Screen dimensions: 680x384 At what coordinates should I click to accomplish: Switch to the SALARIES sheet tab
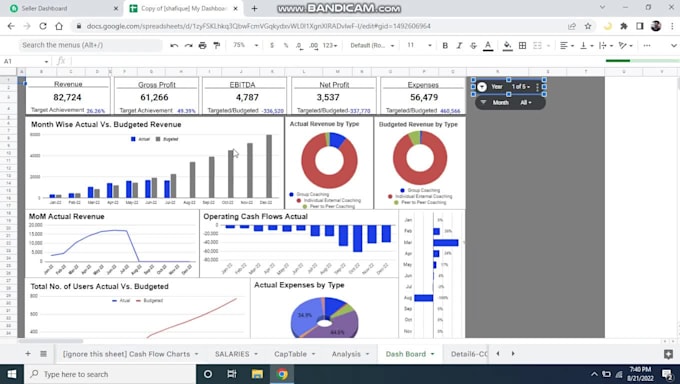tap(232, 354)
